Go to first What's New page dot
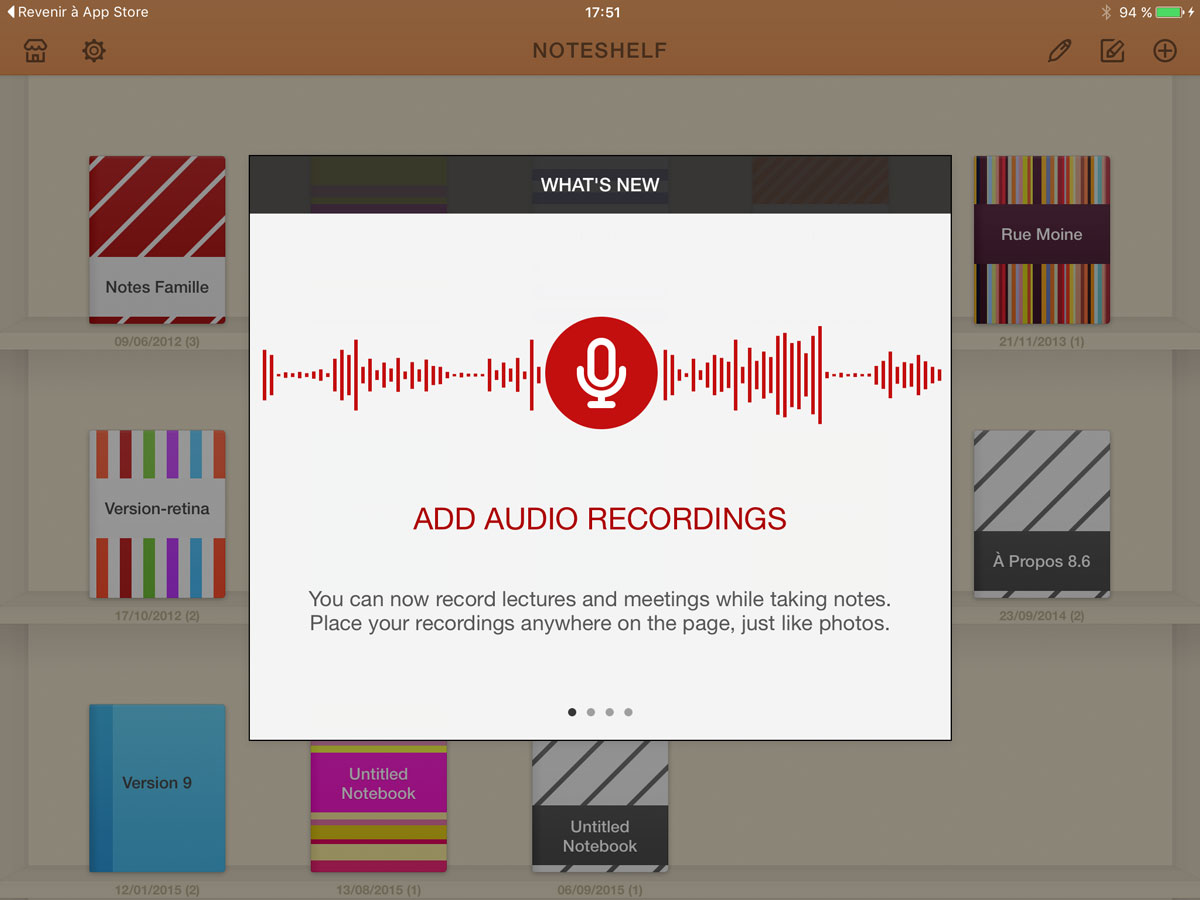 572,712
